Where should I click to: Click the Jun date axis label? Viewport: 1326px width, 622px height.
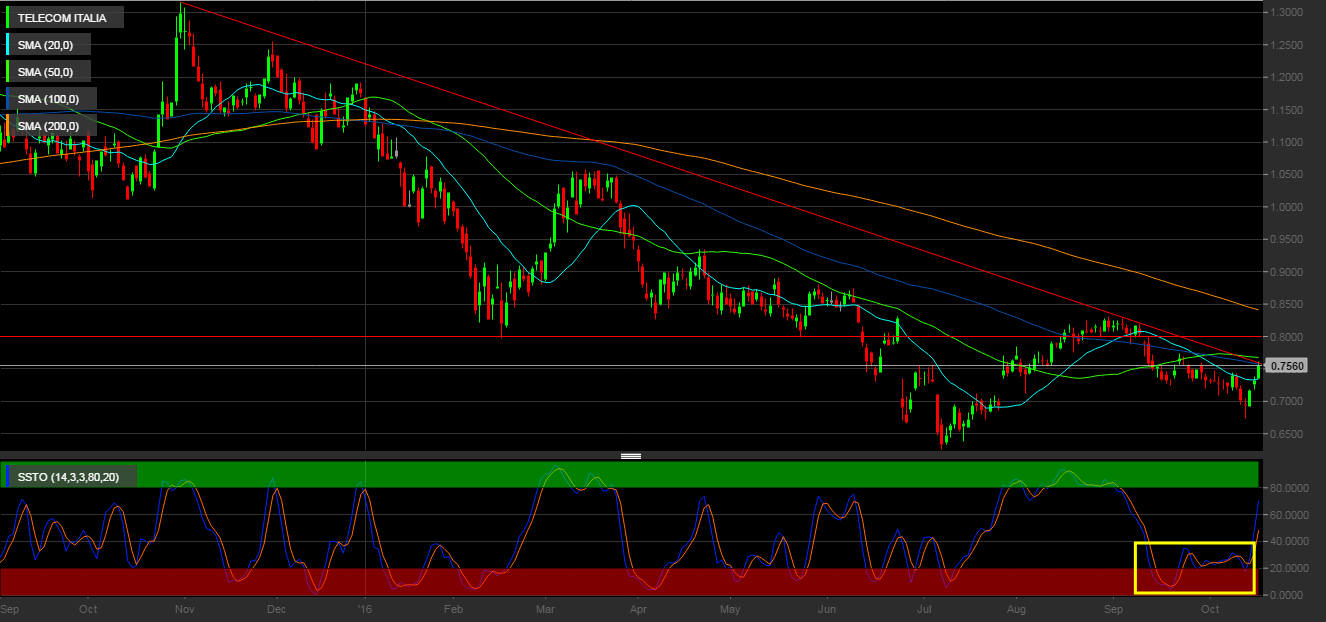point(827,608)
